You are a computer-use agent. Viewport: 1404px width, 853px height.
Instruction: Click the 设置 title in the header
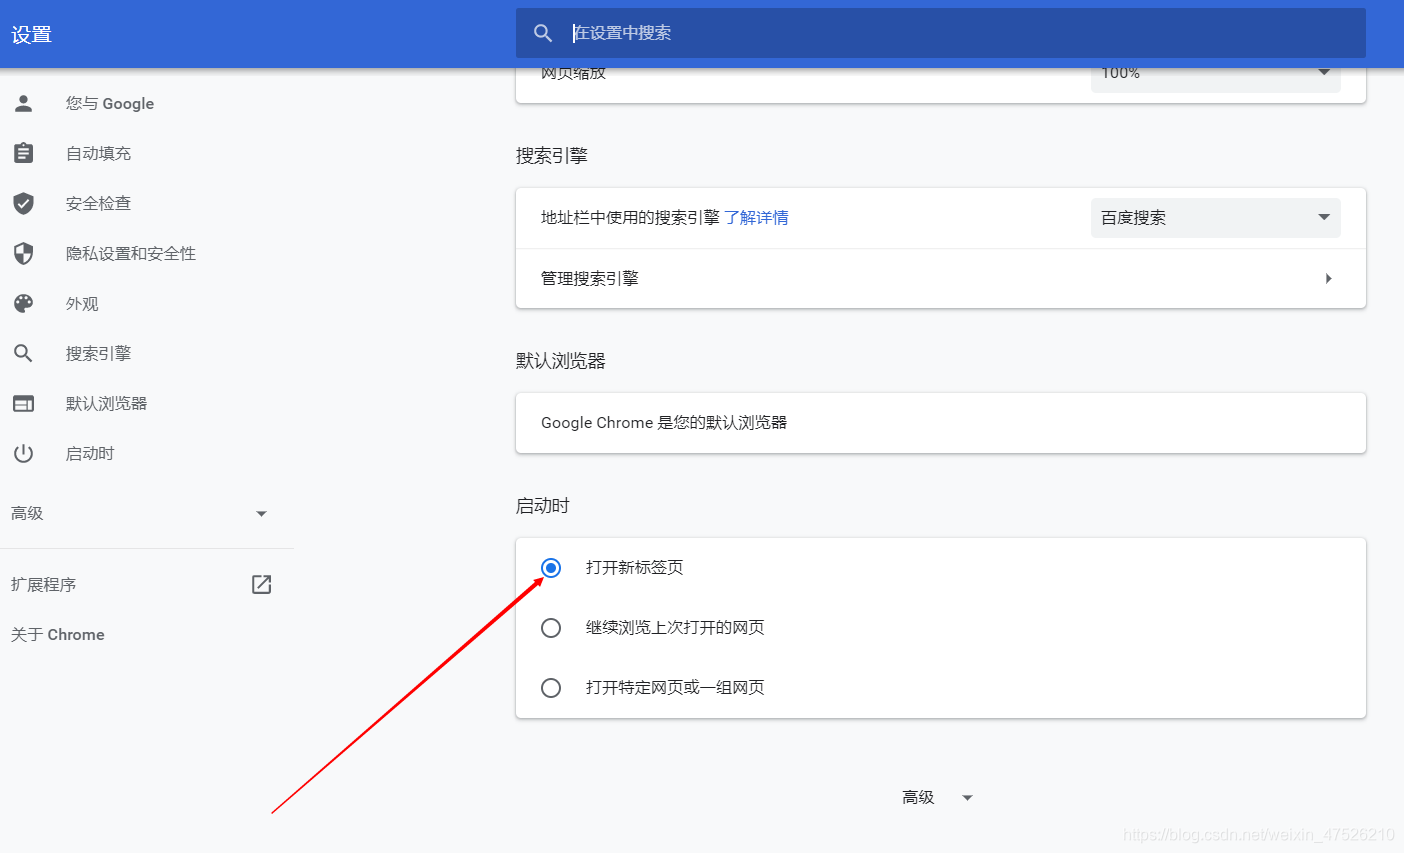click(31, 34)
